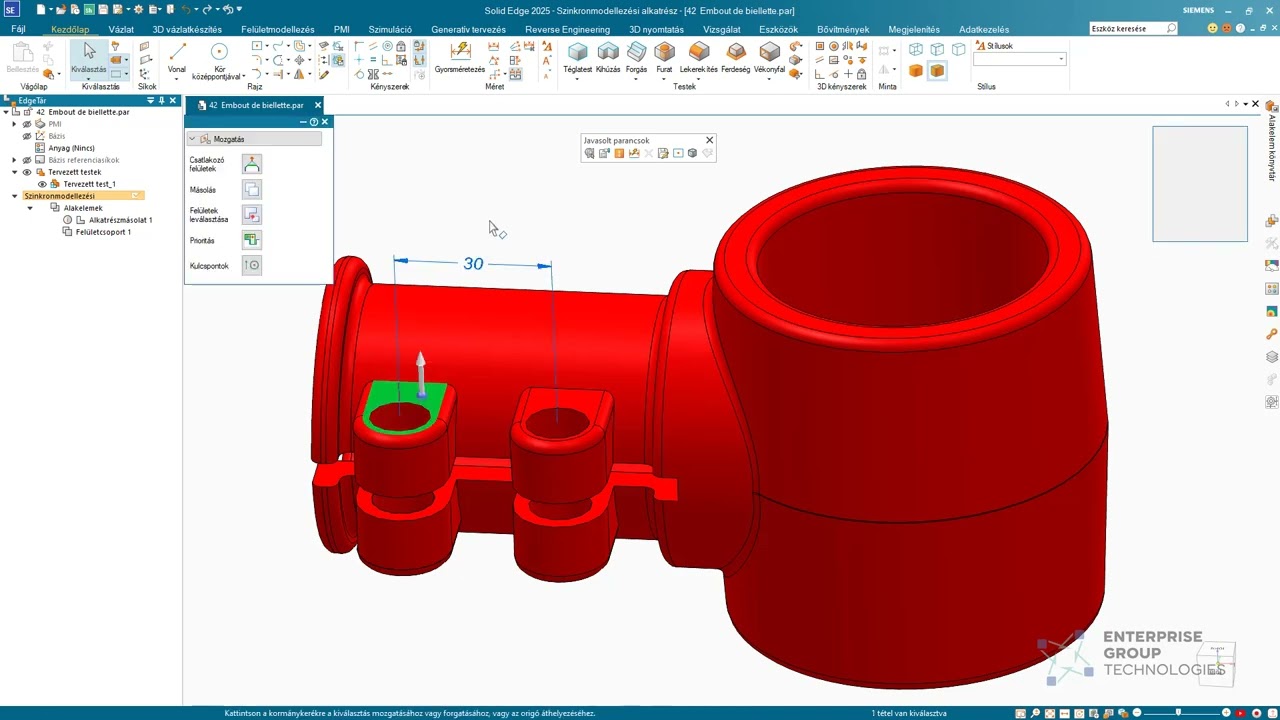Click the new document icon in title bar

[x=41, y=9]
